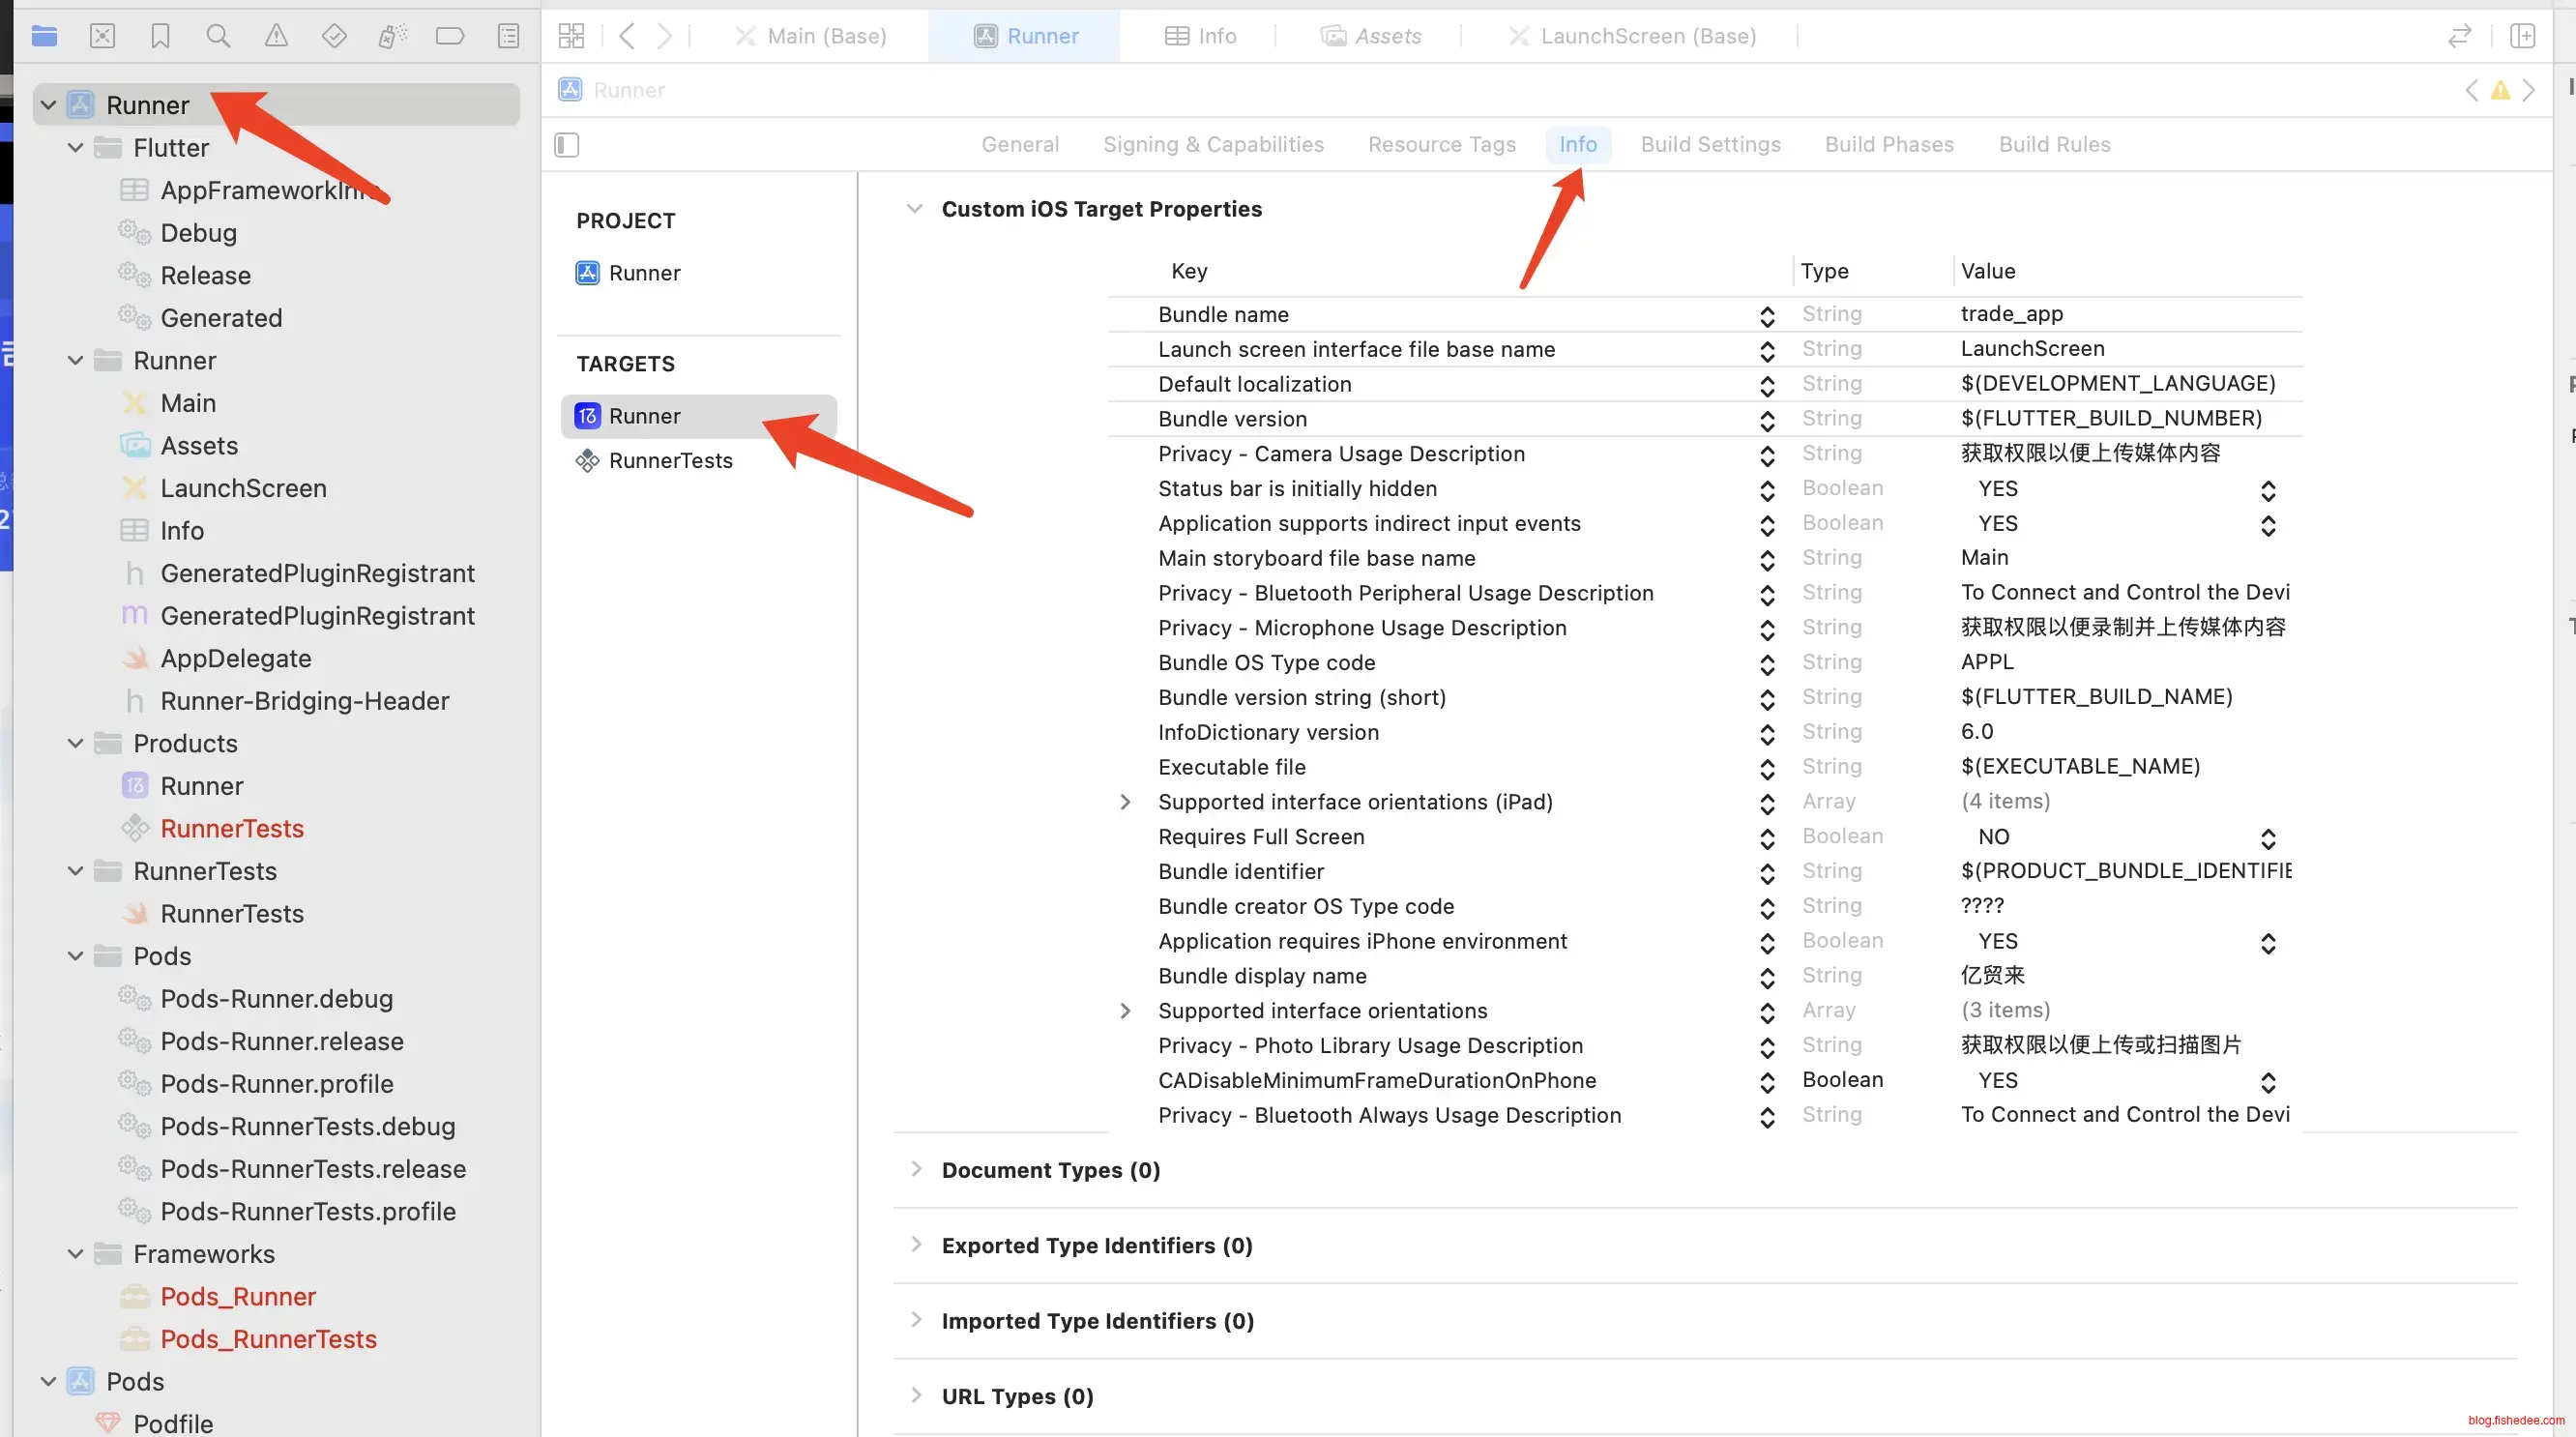Click the related items grid icon
This screenshot has height=1437, width=2576.
coord(571,36)
